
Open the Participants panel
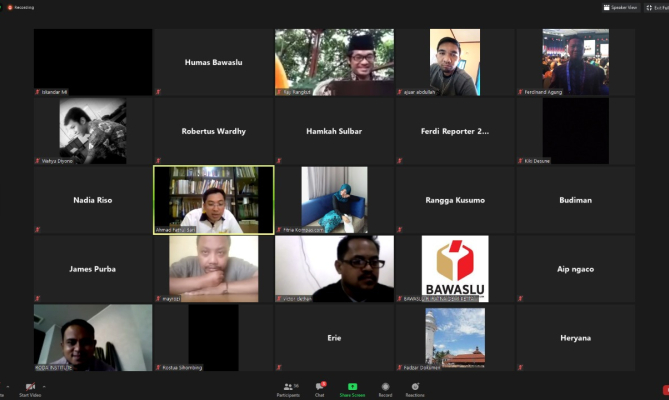(288, 388)
